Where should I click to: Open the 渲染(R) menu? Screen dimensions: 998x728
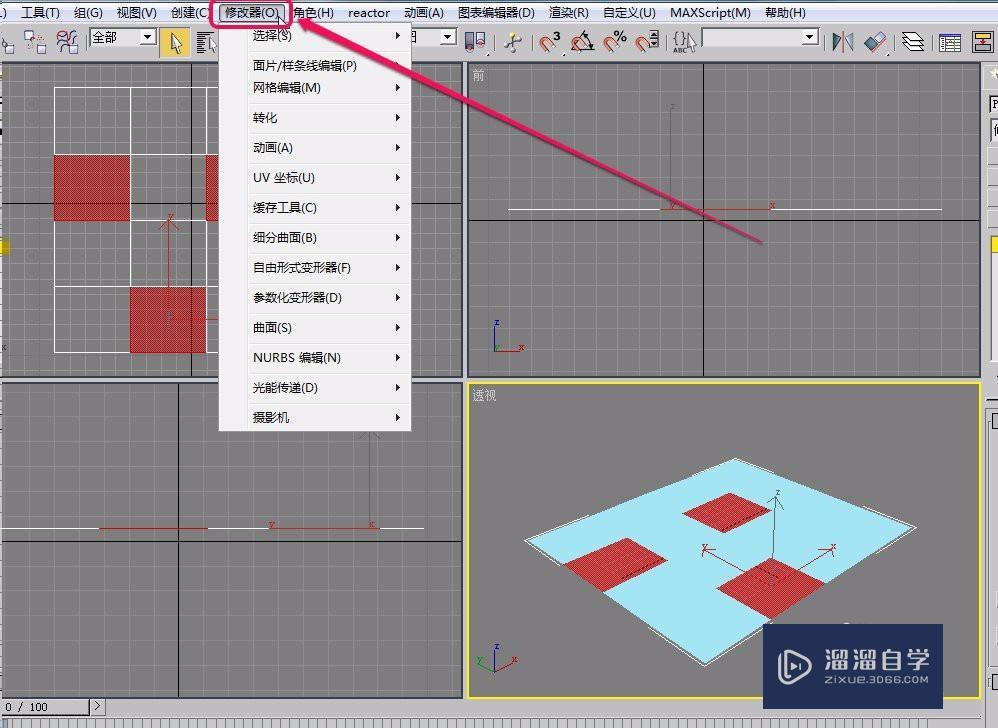click(x=568, y=13)
